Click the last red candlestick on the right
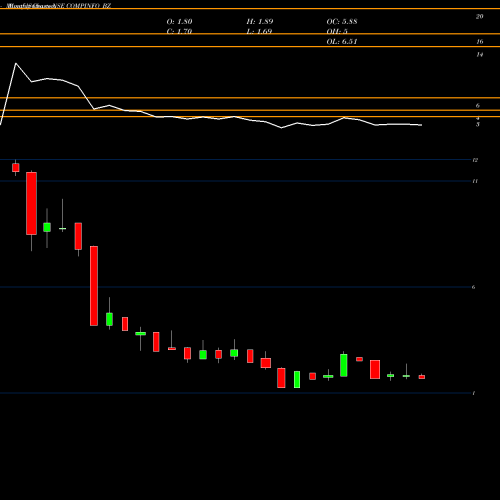 pyautogui.click(x=422, y=377)
